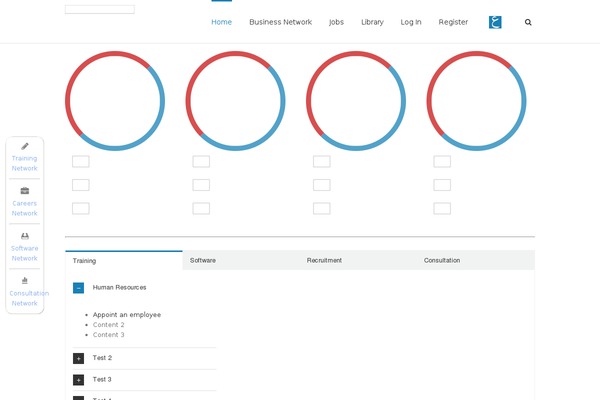The image size is (600, 400).
Task: Click the pencil icon above Training Network
Action: 24,146
